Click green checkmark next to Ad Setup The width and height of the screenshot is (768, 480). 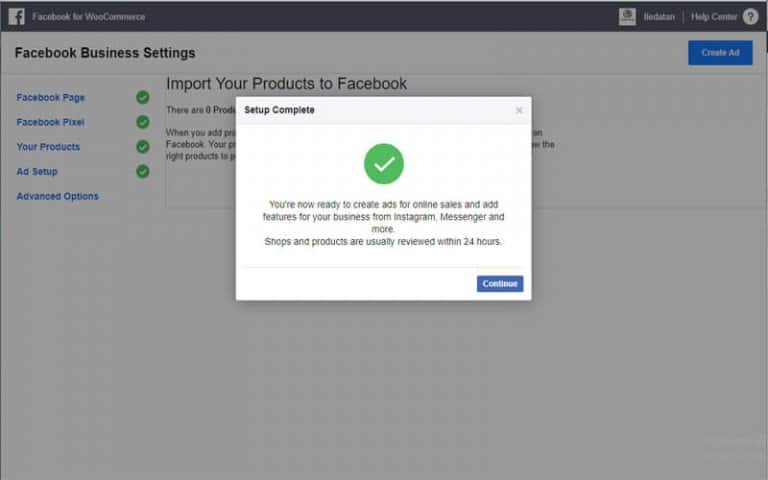point(143,171)
